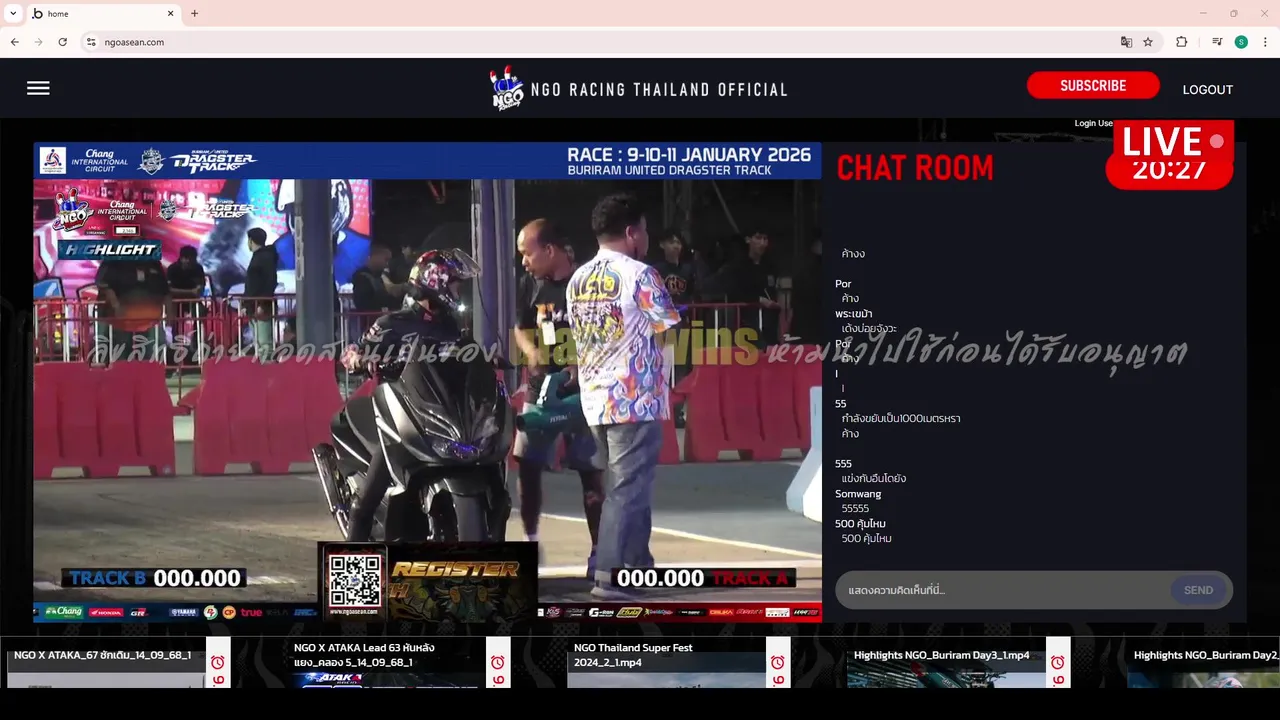
Task: Click the live race video player
Action: (427, 382)
